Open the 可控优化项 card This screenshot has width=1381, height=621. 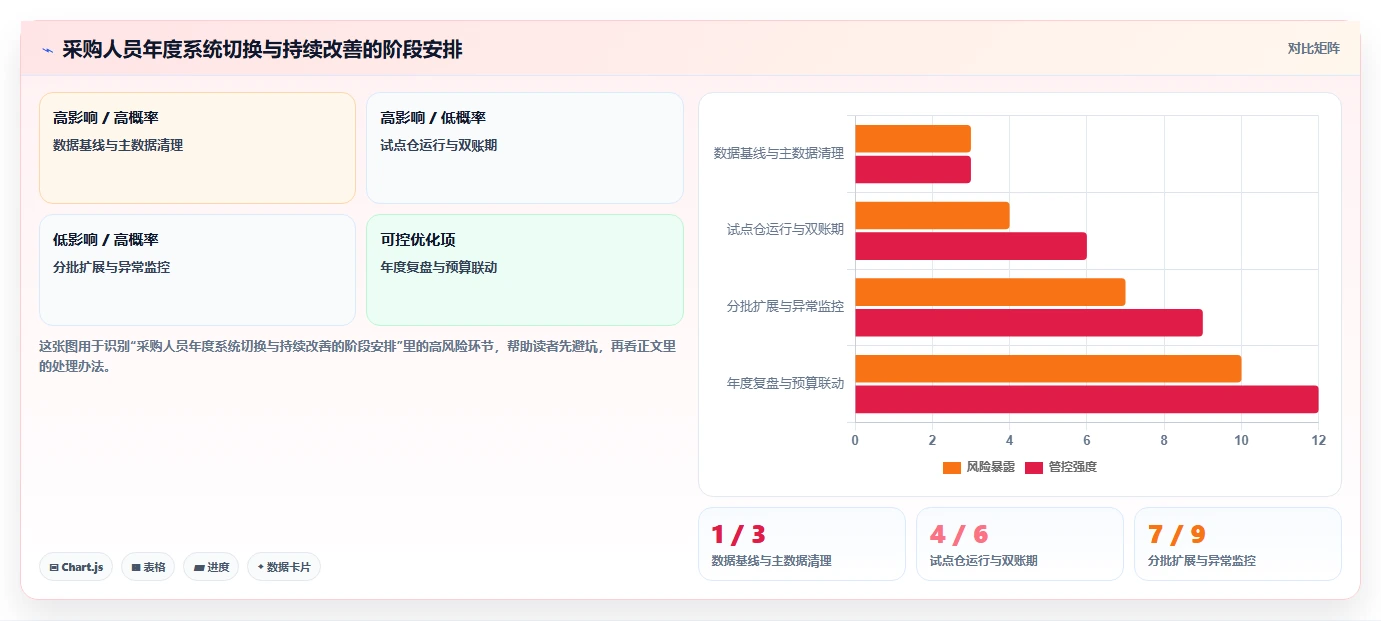[525, 270]
